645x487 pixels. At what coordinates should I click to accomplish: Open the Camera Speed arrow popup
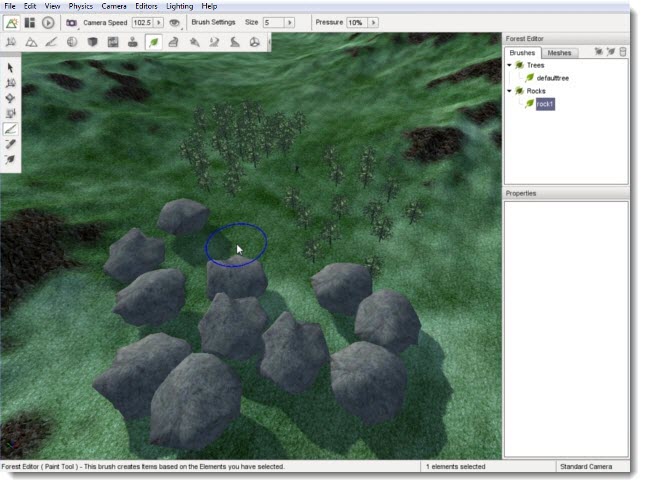coord(159,23)
